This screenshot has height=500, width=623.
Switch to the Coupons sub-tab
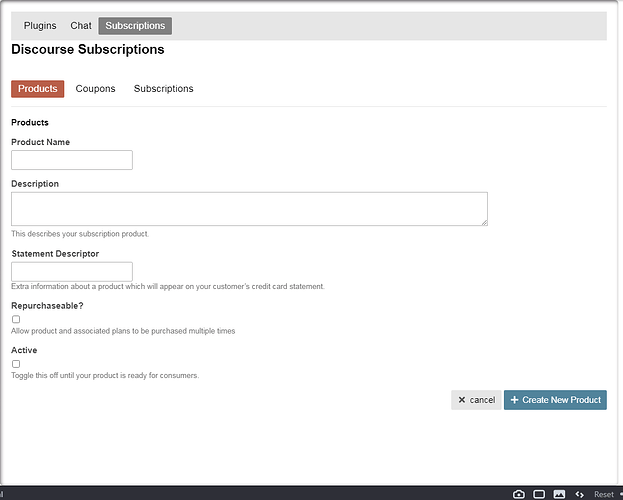click(x=95, y=89)
